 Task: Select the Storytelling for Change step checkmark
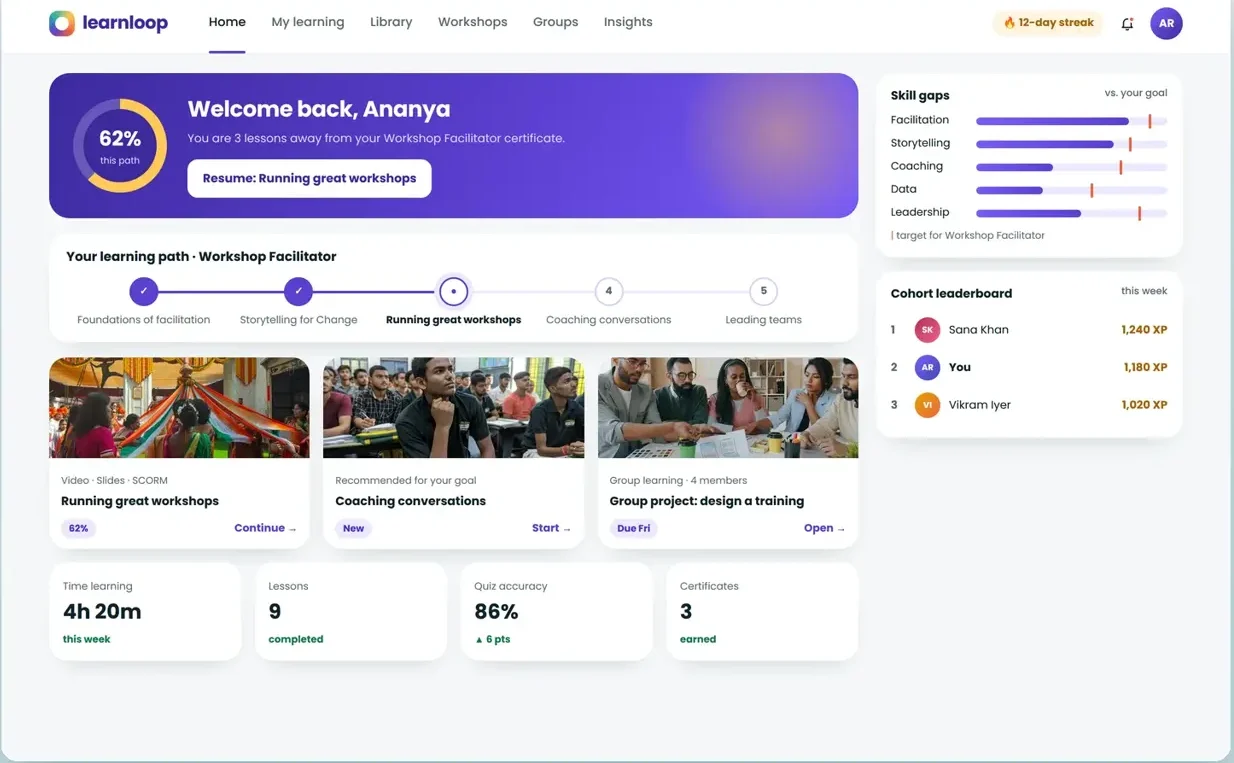(298, 291)
